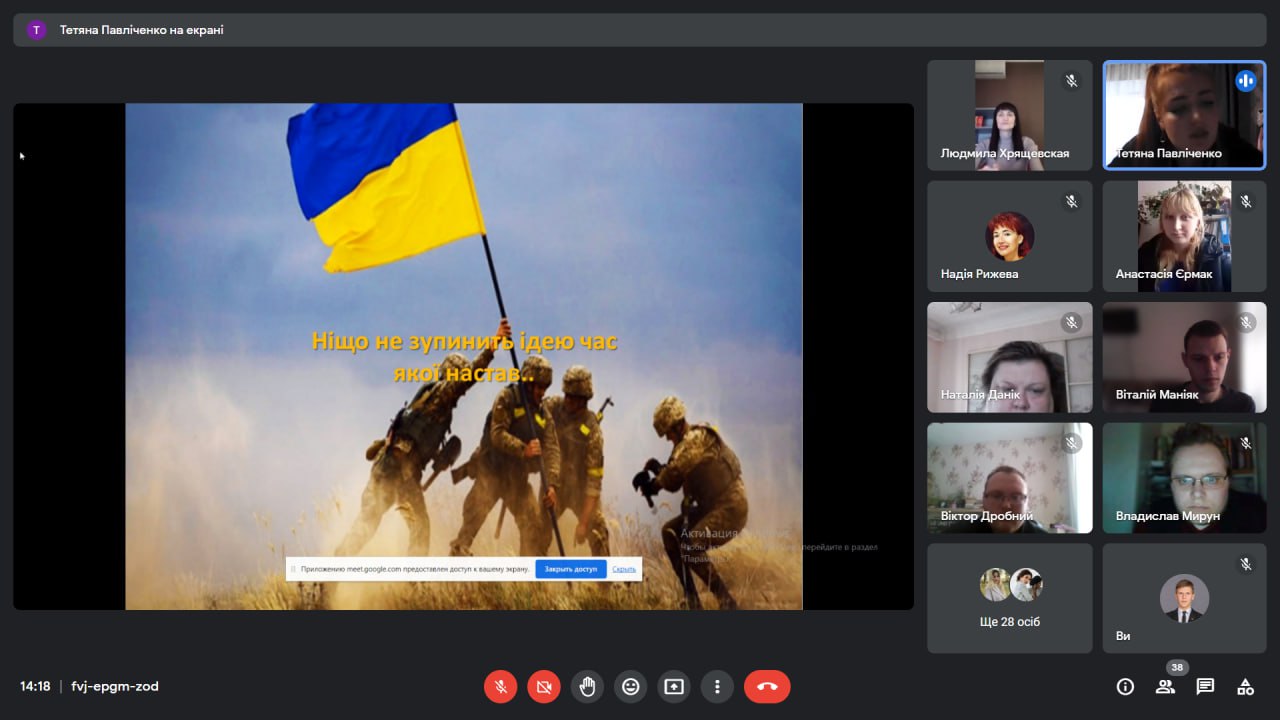Click the present screen icon
1280x720 pixels.
coord(674,686)
